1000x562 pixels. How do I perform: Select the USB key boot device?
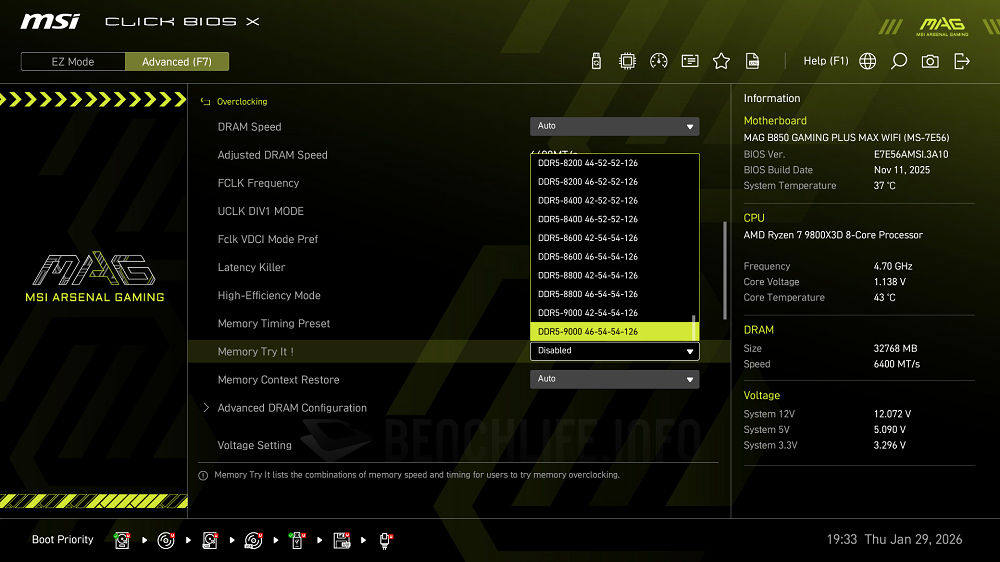(x=297, y=540)
